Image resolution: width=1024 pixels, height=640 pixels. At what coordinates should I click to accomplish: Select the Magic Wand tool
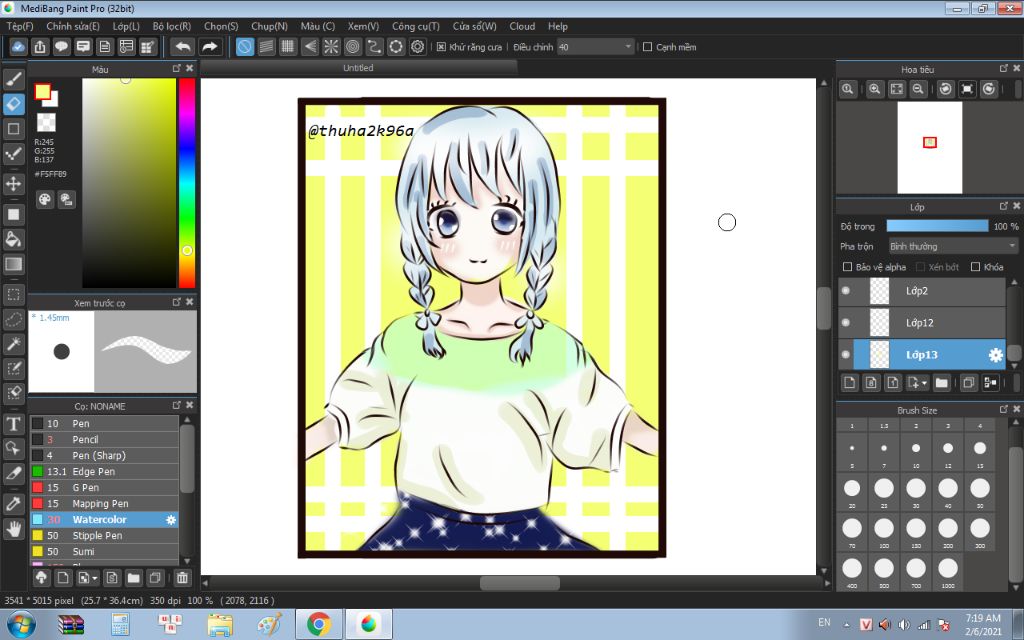[14, 344]
